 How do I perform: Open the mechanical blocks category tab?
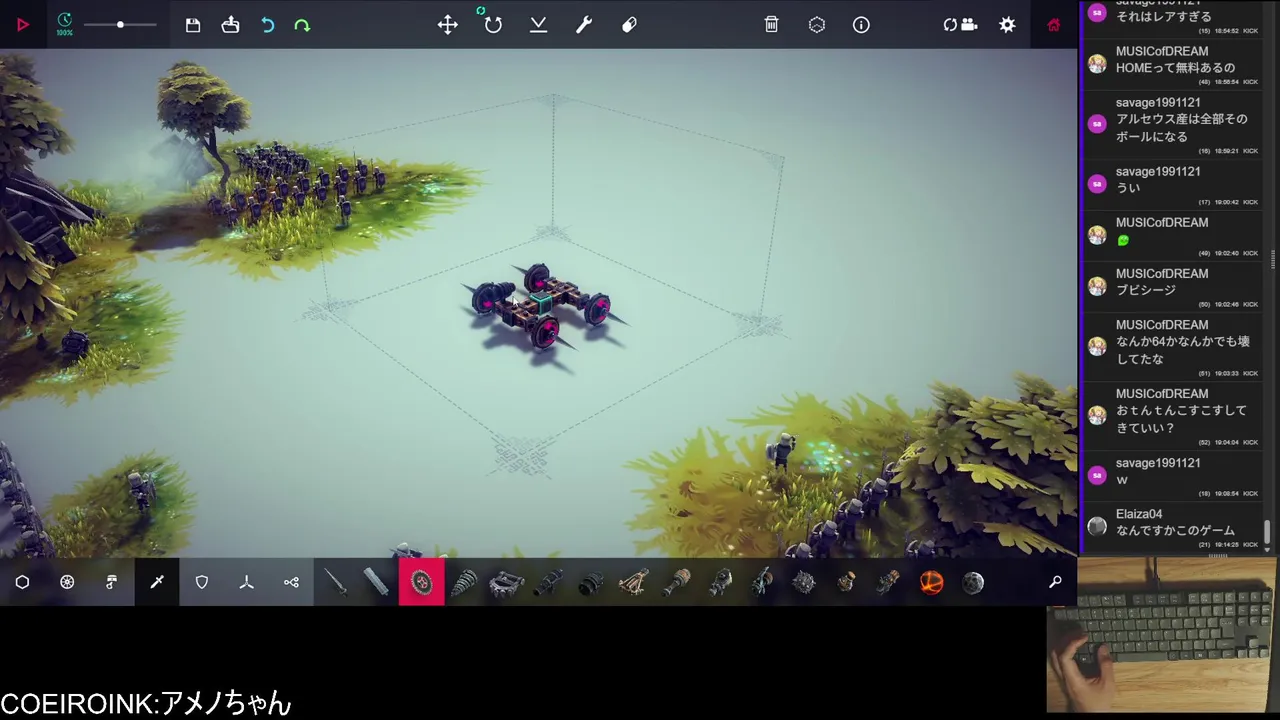pyautogui.click(x=112, y=582)
